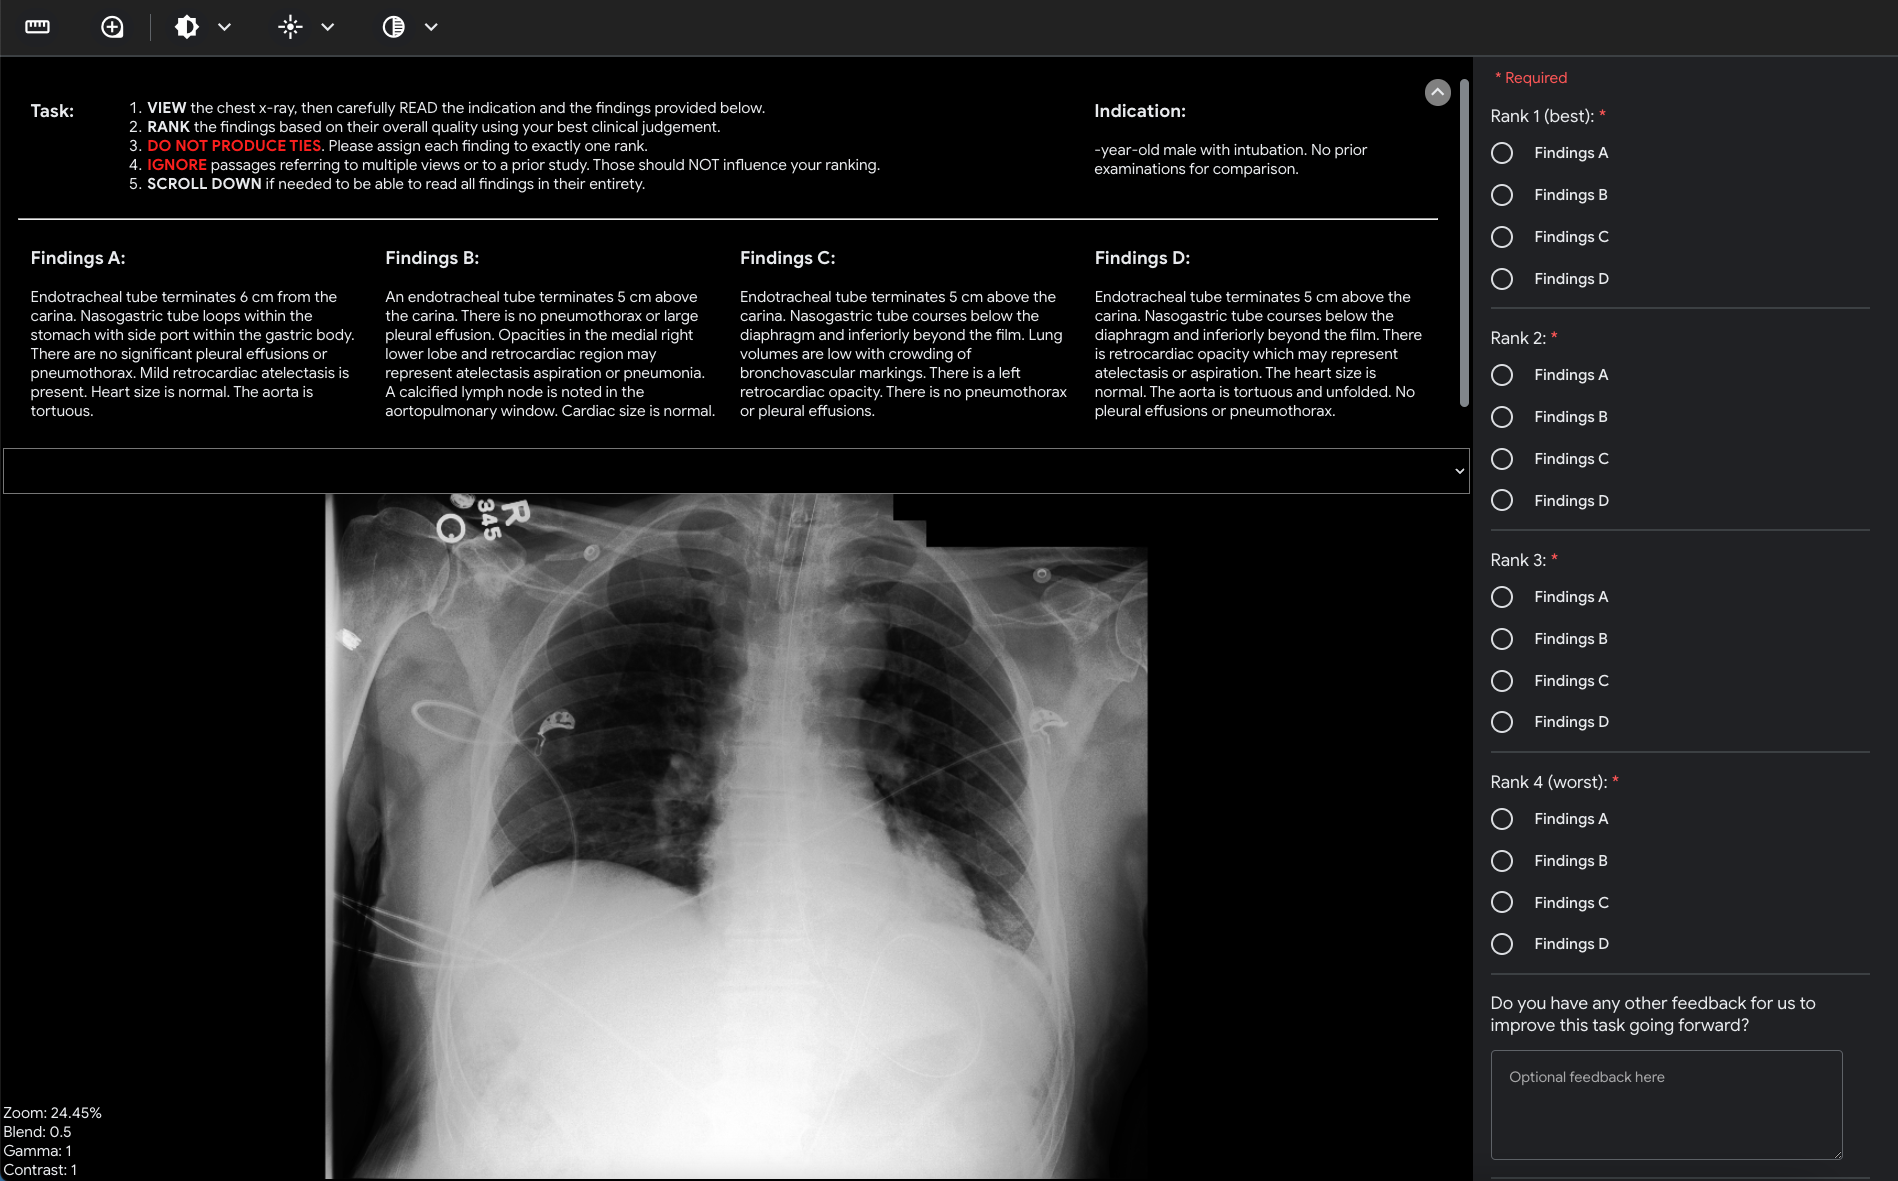Mark Findings D as Rank 1 best
Screen dimensions: 1898x1181
pyautogui.click(x=1501, y=279)
